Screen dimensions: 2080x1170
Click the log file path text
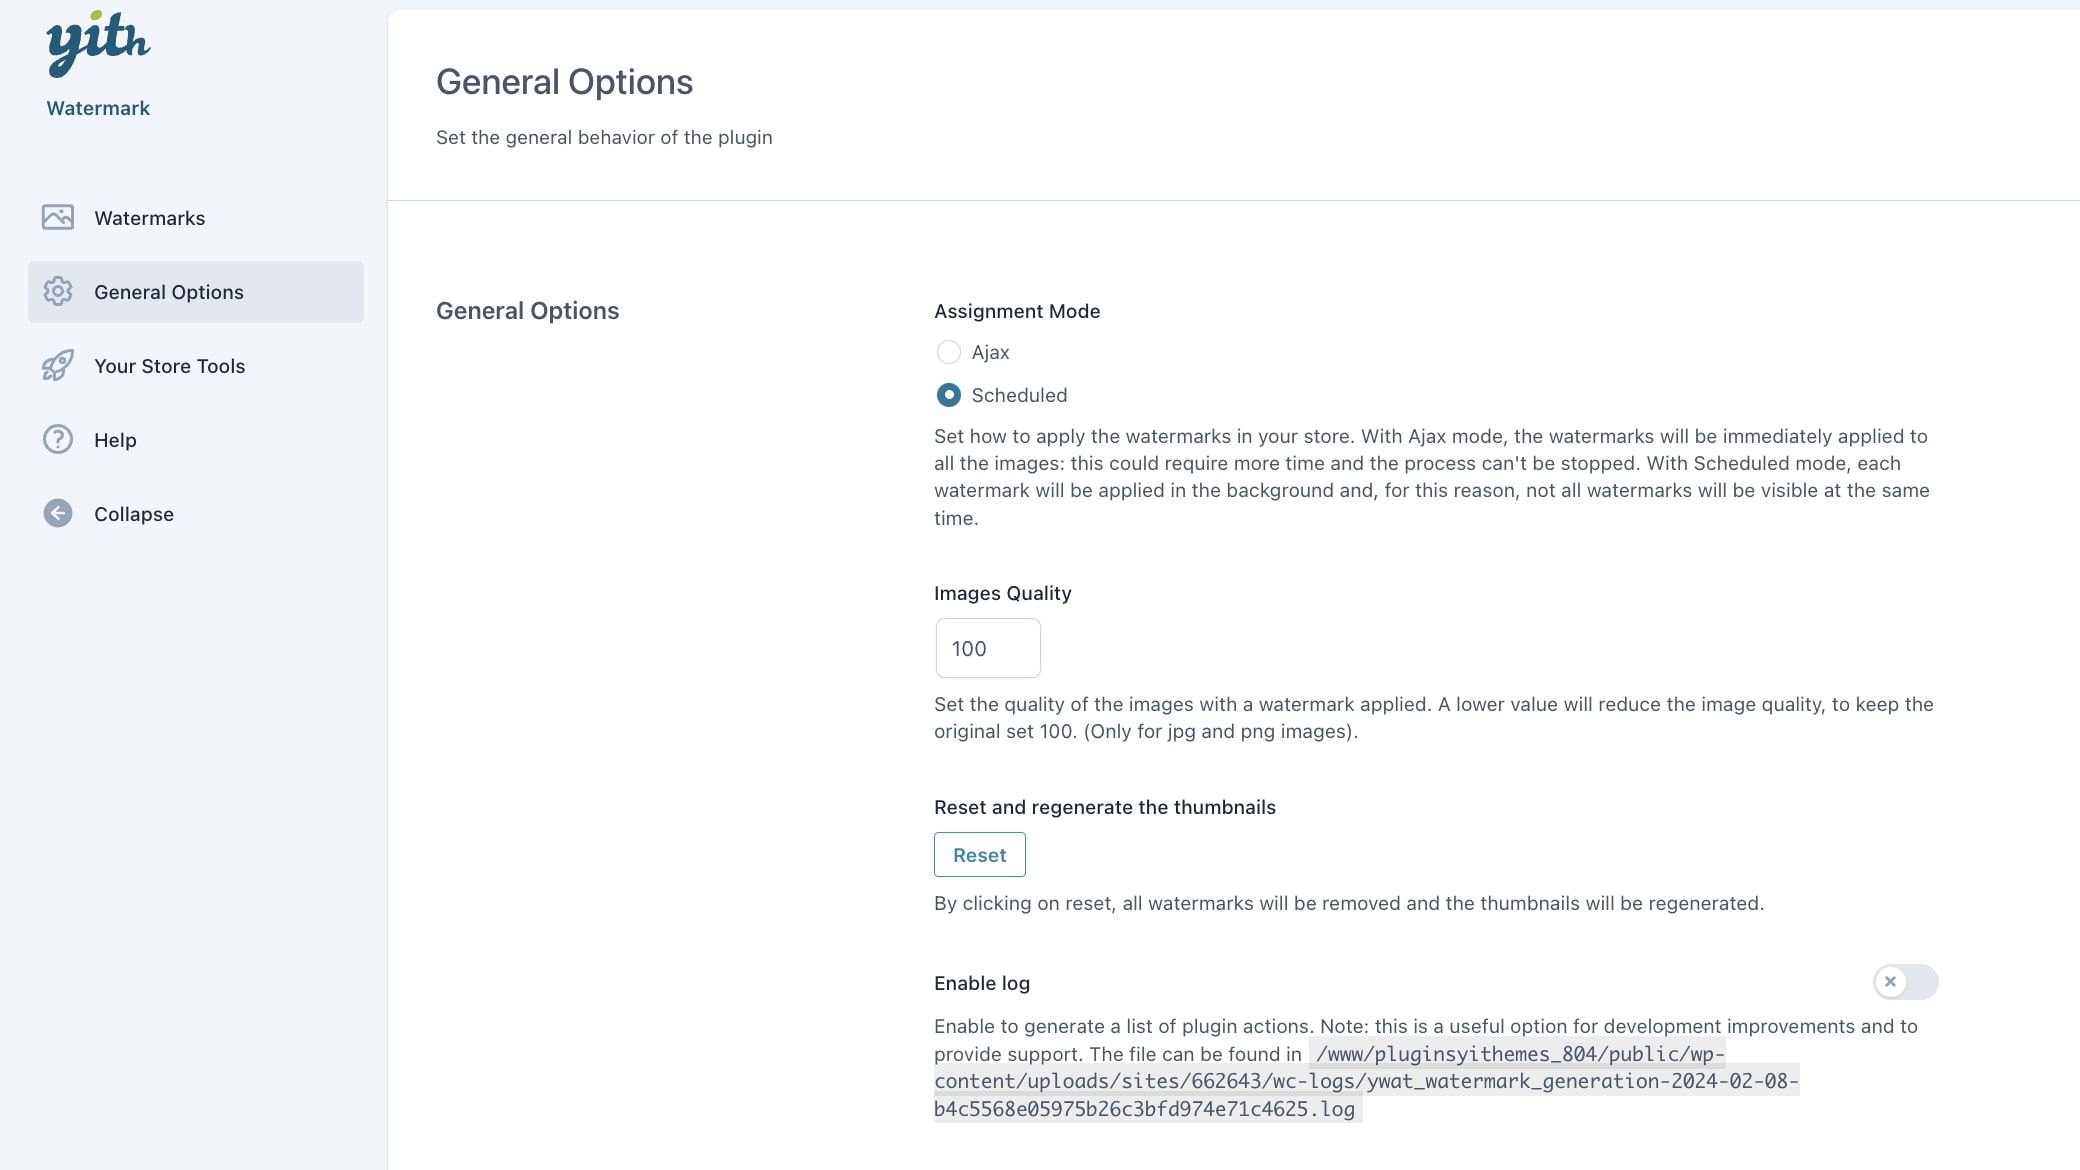[x=1365, y=1082]
